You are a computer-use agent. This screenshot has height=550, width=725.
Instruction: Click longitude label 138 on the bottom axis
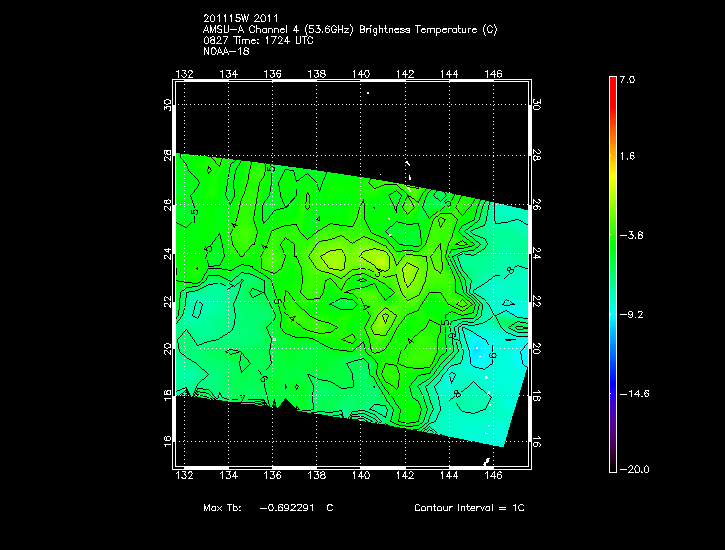tap(318, 477)
